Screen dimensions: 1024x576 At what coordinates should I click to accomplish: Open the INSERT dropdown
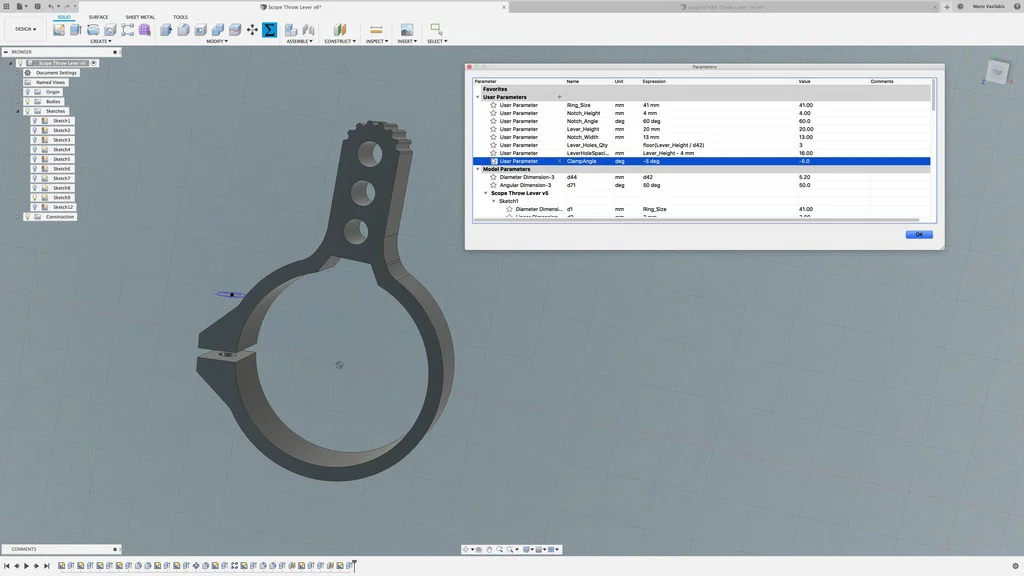408,40
